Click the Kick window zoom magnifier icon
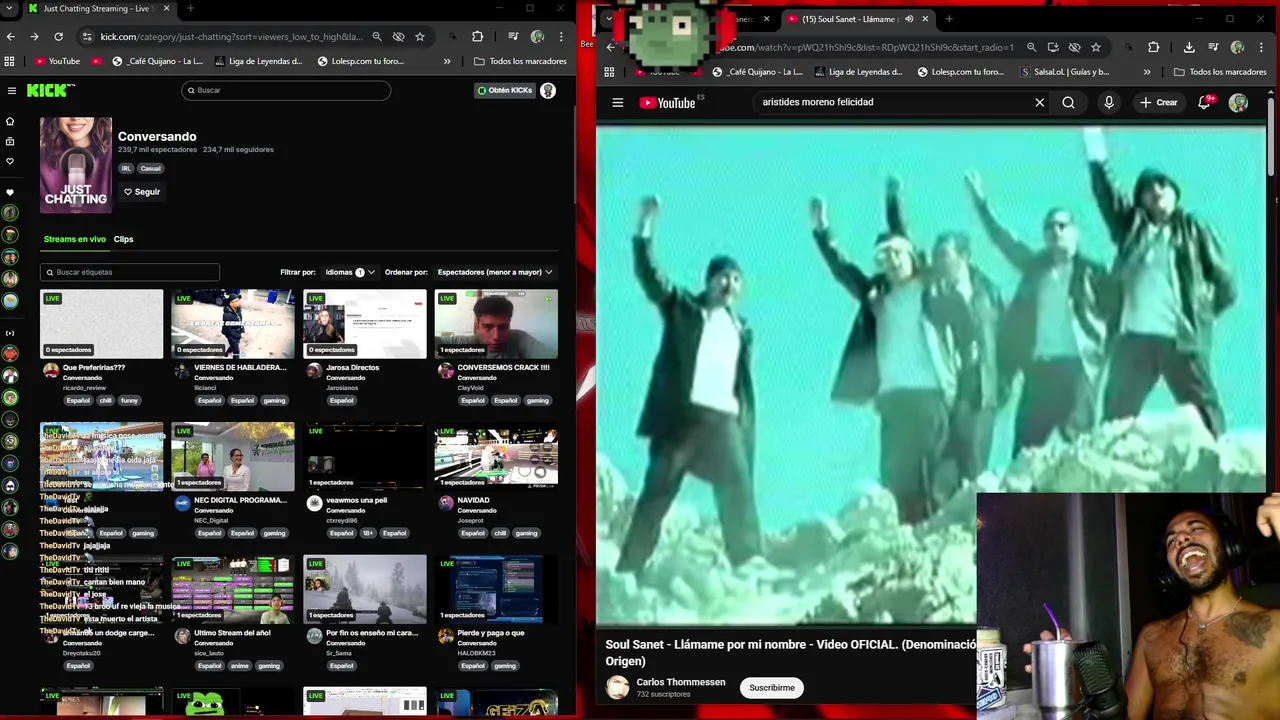 click(377, 37)
